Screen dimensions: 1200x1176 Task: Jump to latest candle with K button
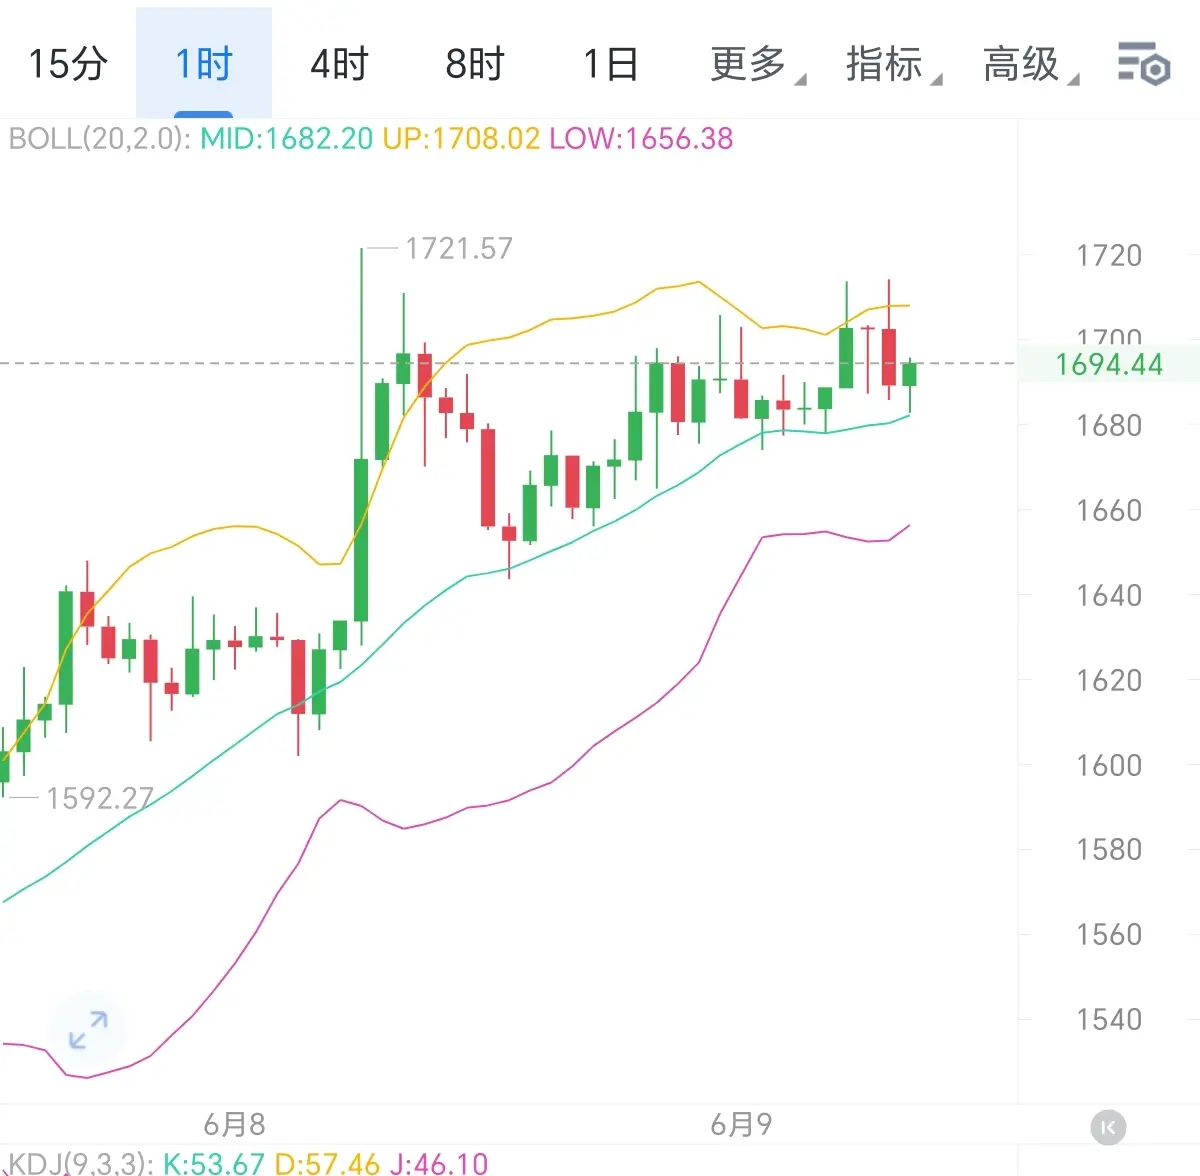pyautogui.click(x=1108, y=1128)
